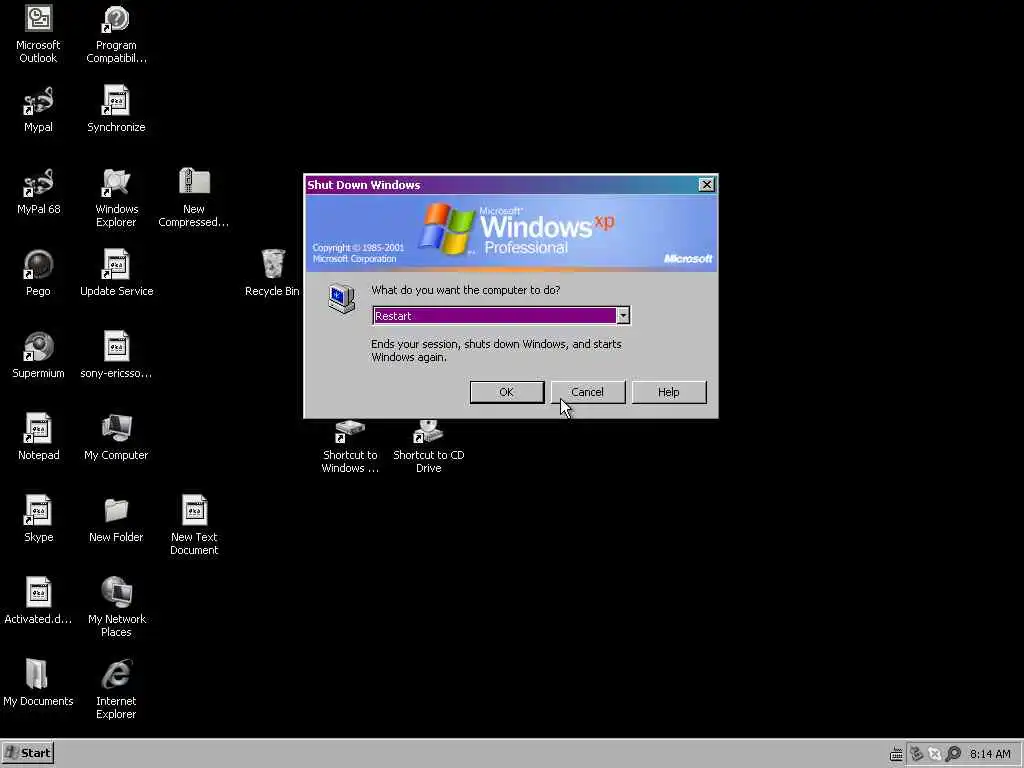Open the Start menu
This screenshot has width=1024, height=768.
(28, 753)
